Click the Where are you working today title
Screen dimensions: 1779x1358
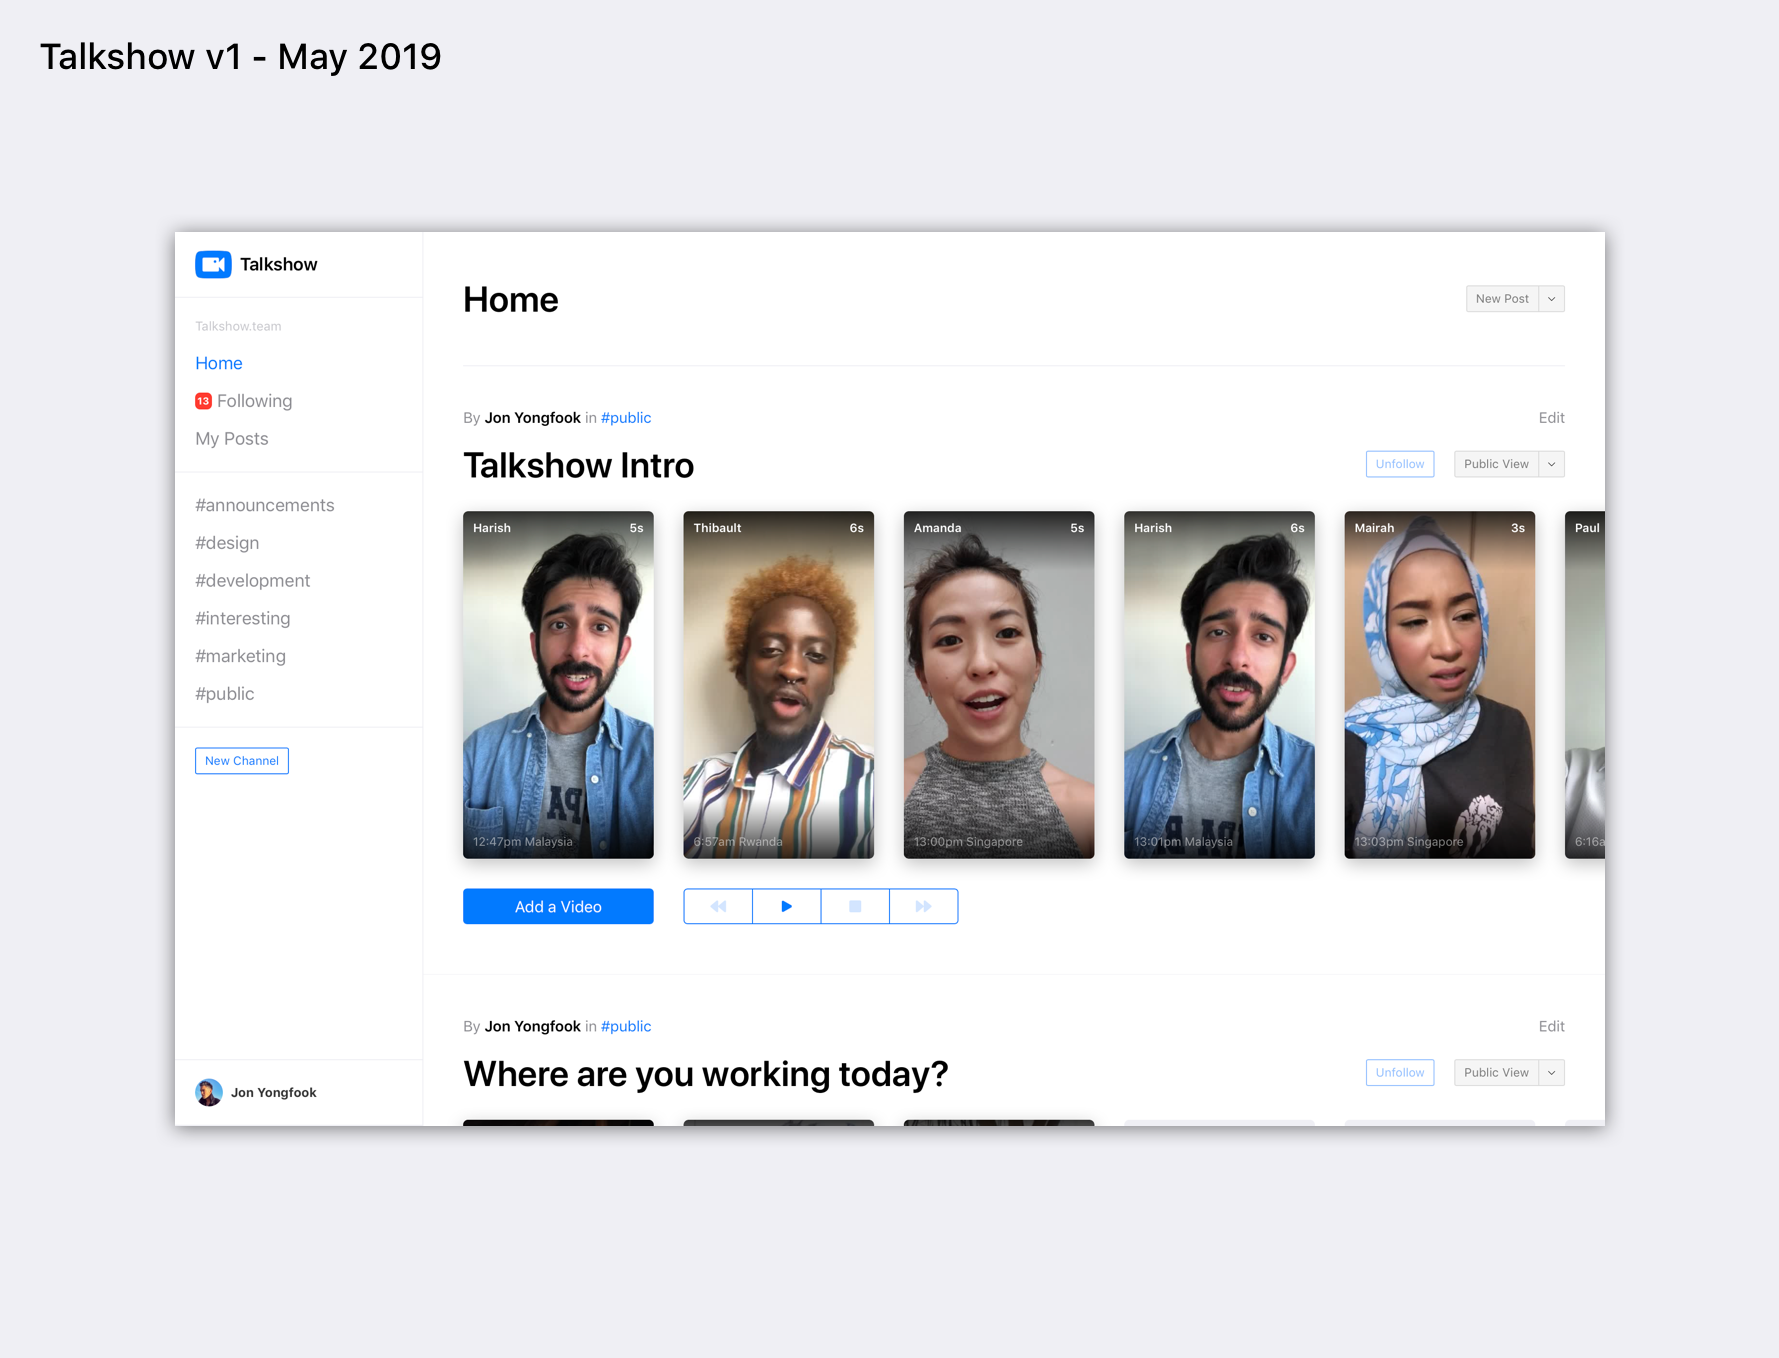click(x=706, y=1075)
